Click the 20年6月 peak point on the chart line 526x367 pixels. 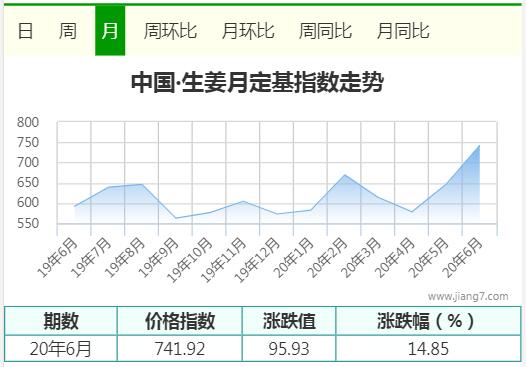[x=479, y=146]
